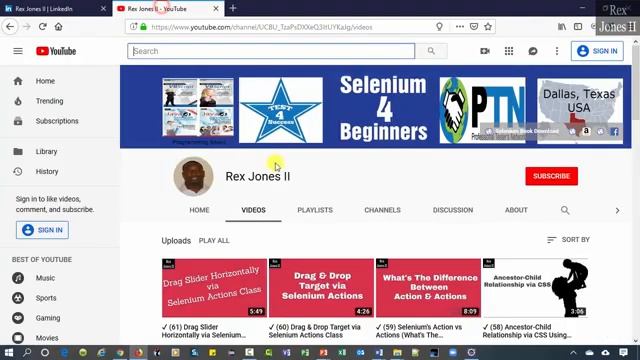Click the browser Home button
Screen dimensions: 640x360
(58, 27)
